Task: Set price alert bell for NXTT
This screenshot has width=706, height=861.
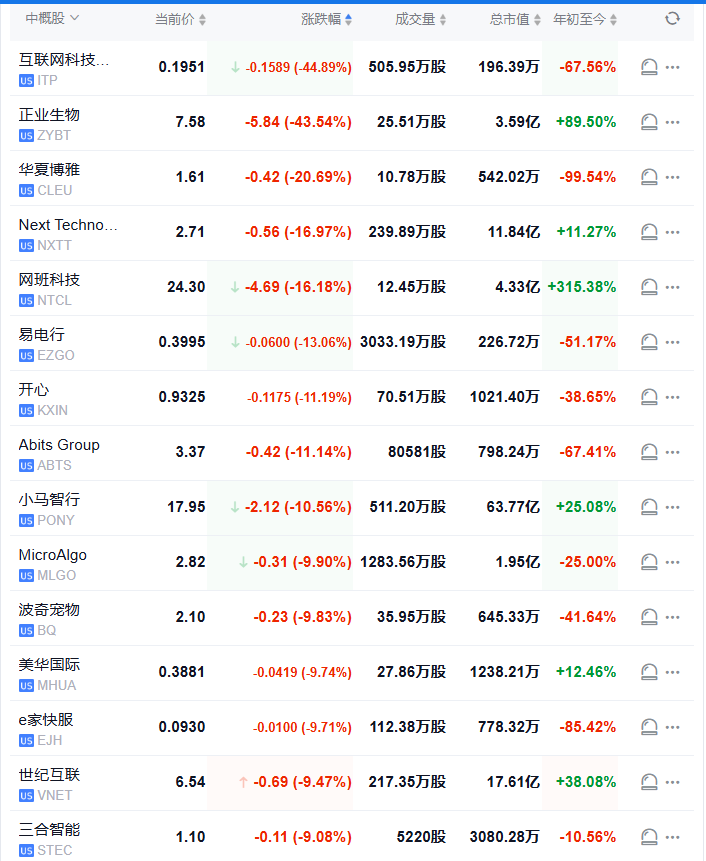Action: point(649,232)
